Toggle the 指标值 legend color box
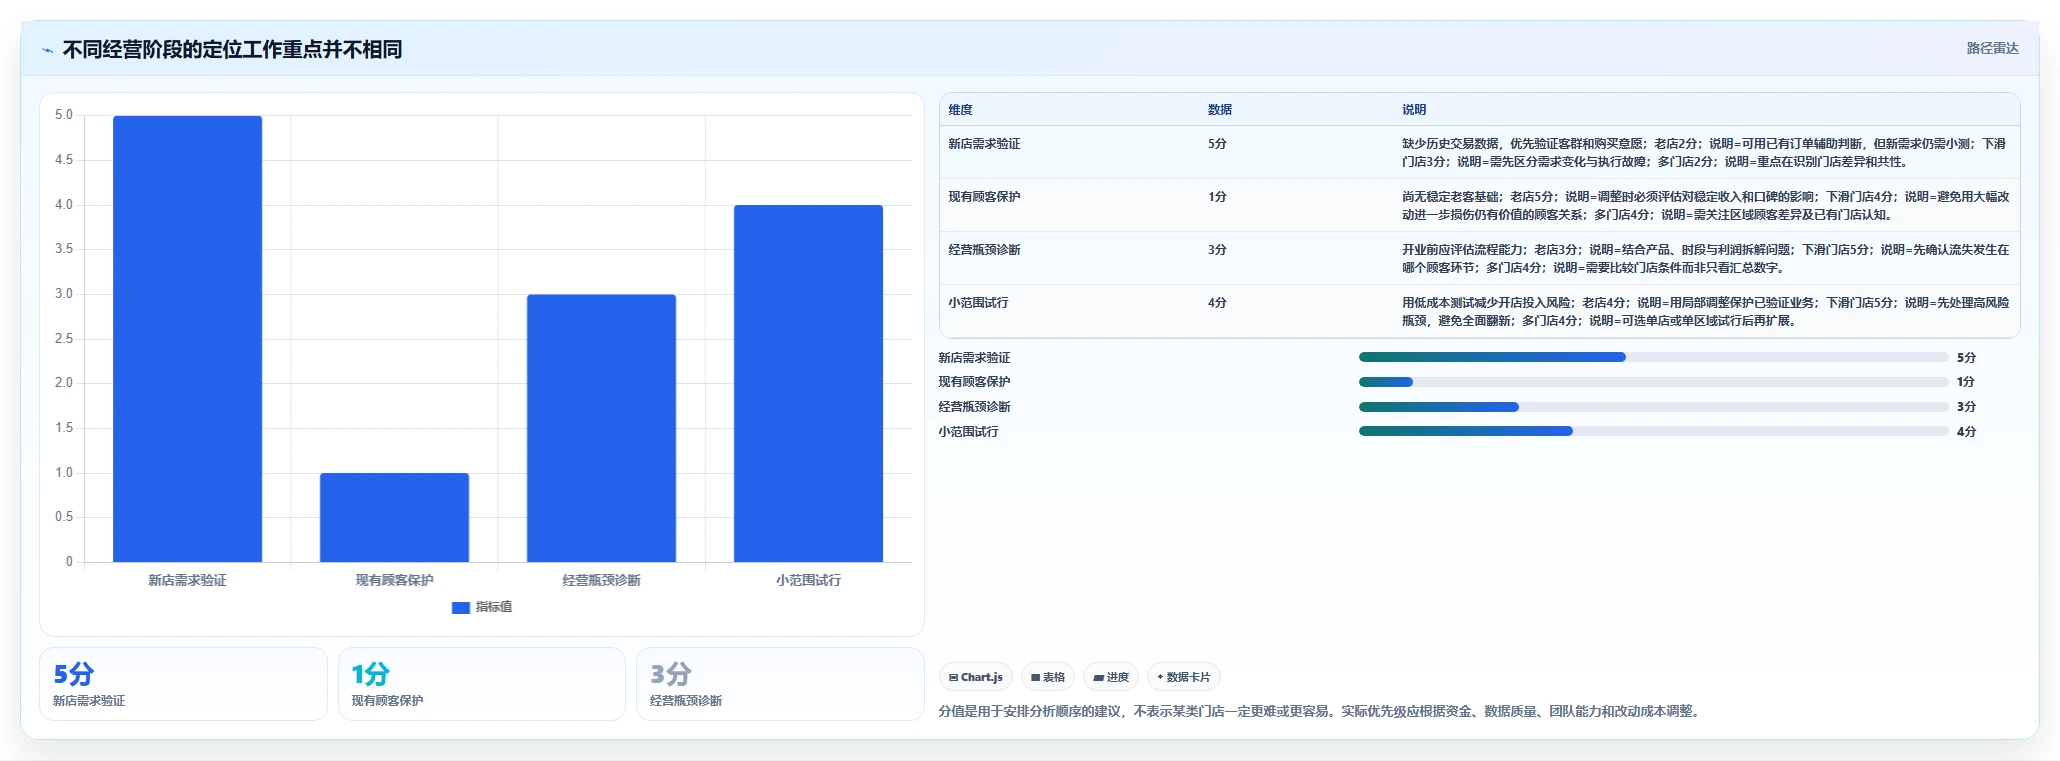 coord(461,607)
